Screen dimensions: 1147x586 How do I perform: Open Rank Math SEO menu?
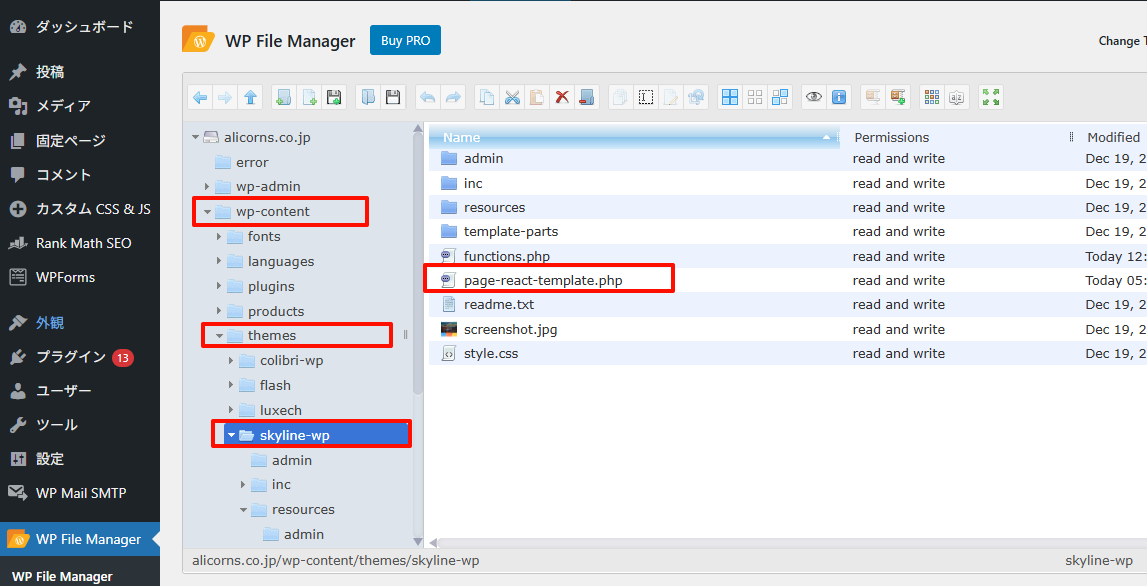point(83,243)
